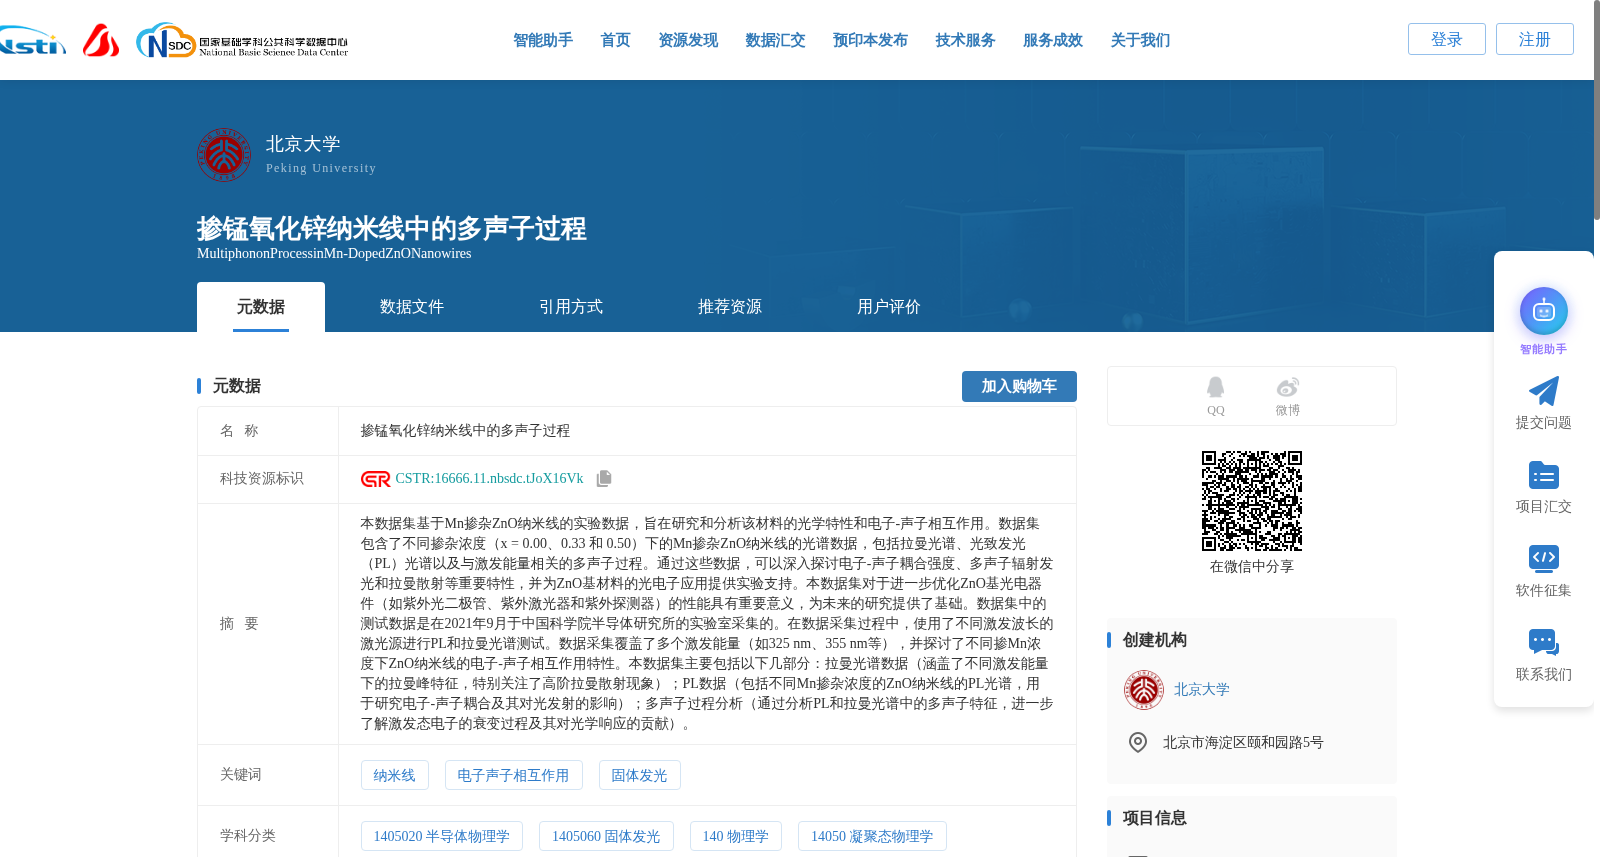Open 预印本发布 navigation item

[870, 40]
